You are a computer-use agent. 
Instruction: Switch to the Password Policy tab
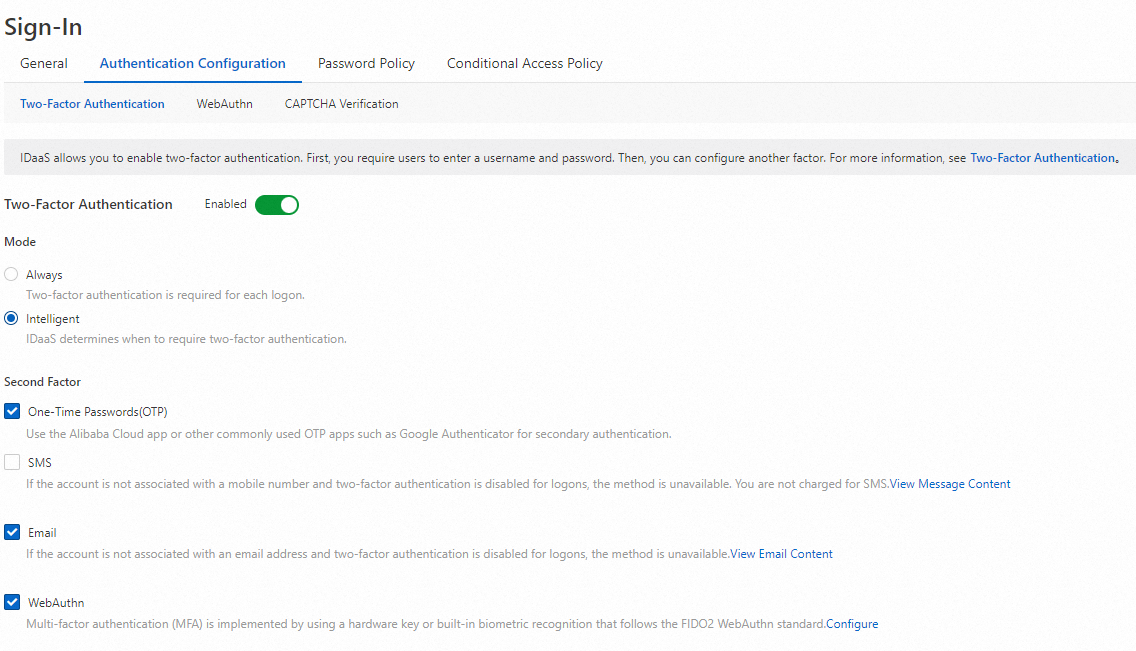click(366, 63)
